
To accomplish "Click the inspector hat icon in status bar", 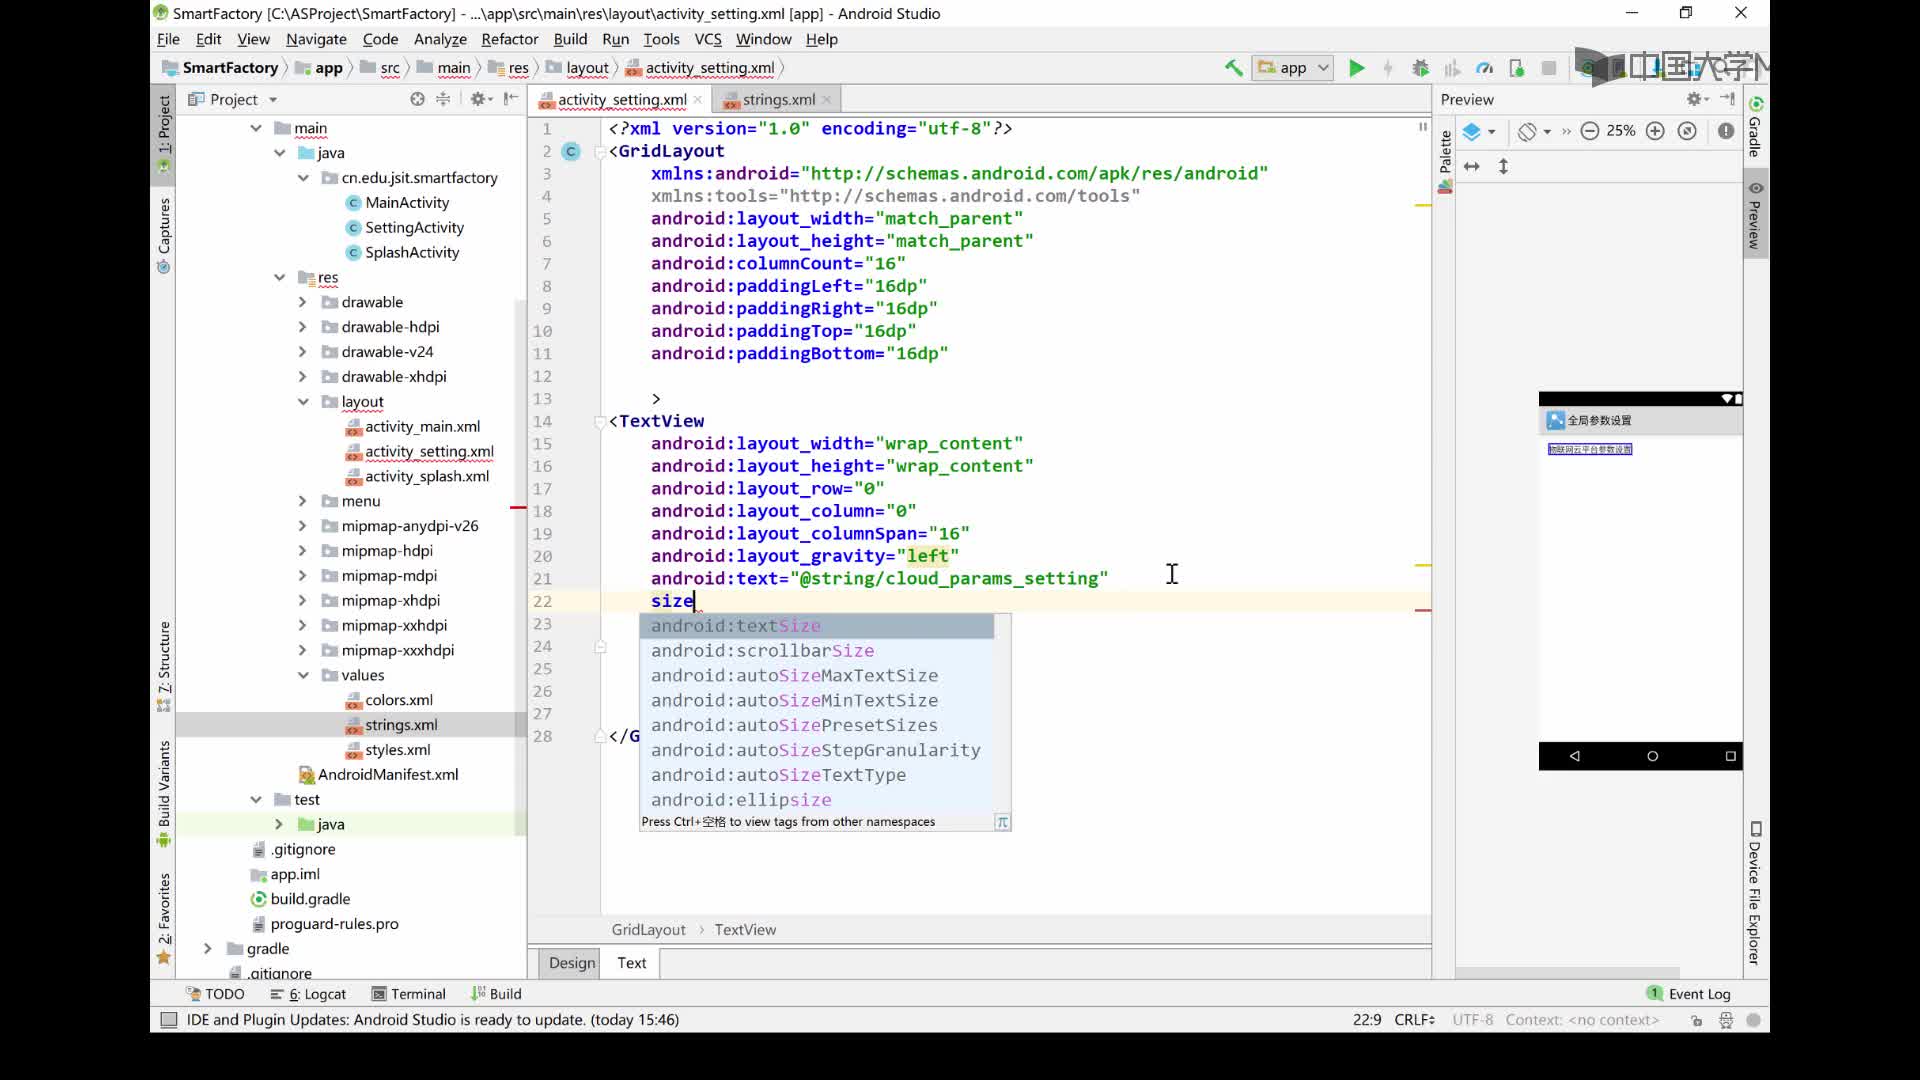I will 1726,1020.
